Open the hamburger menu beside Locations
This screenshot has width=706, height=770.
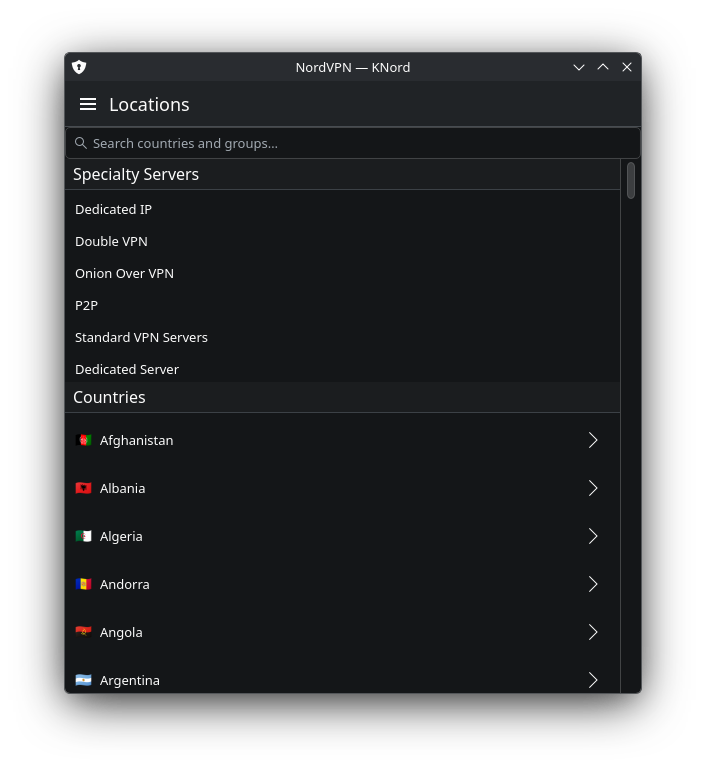click(88, 104)
